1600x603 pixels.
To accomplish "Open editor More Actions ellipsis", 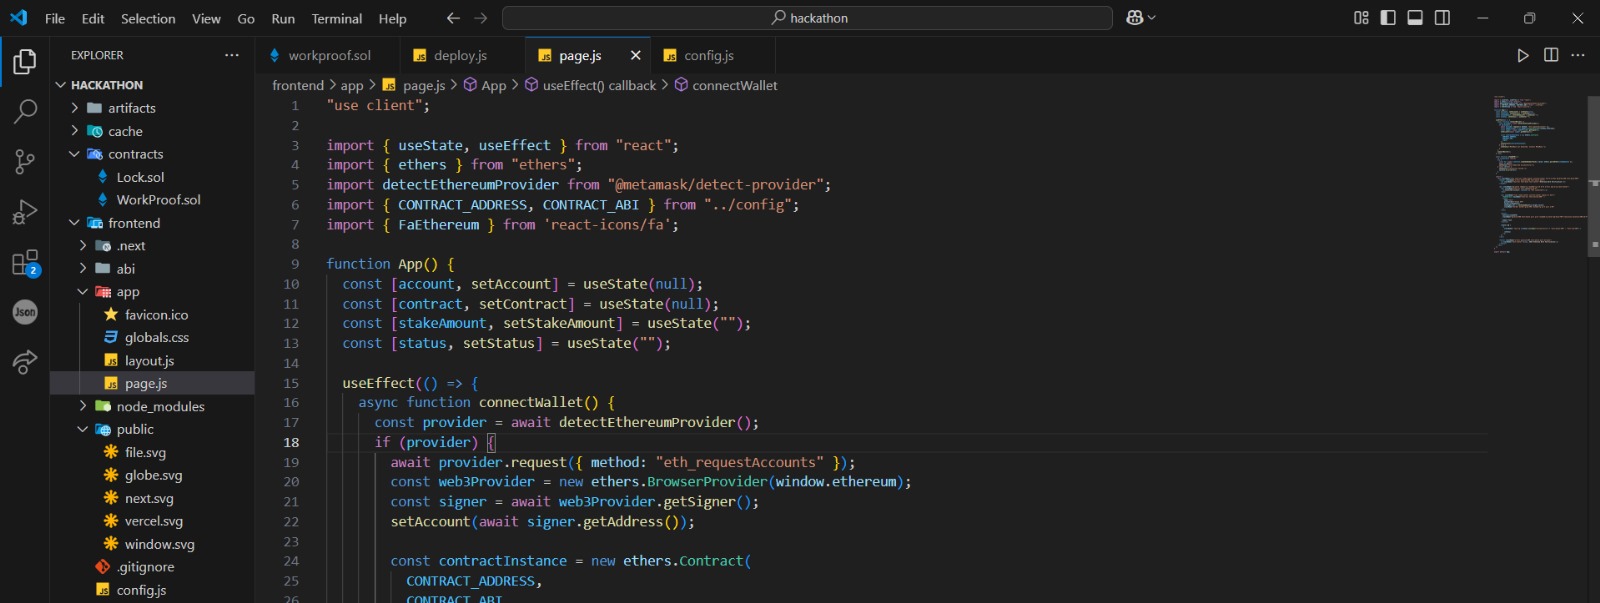I will [1578, 55].
